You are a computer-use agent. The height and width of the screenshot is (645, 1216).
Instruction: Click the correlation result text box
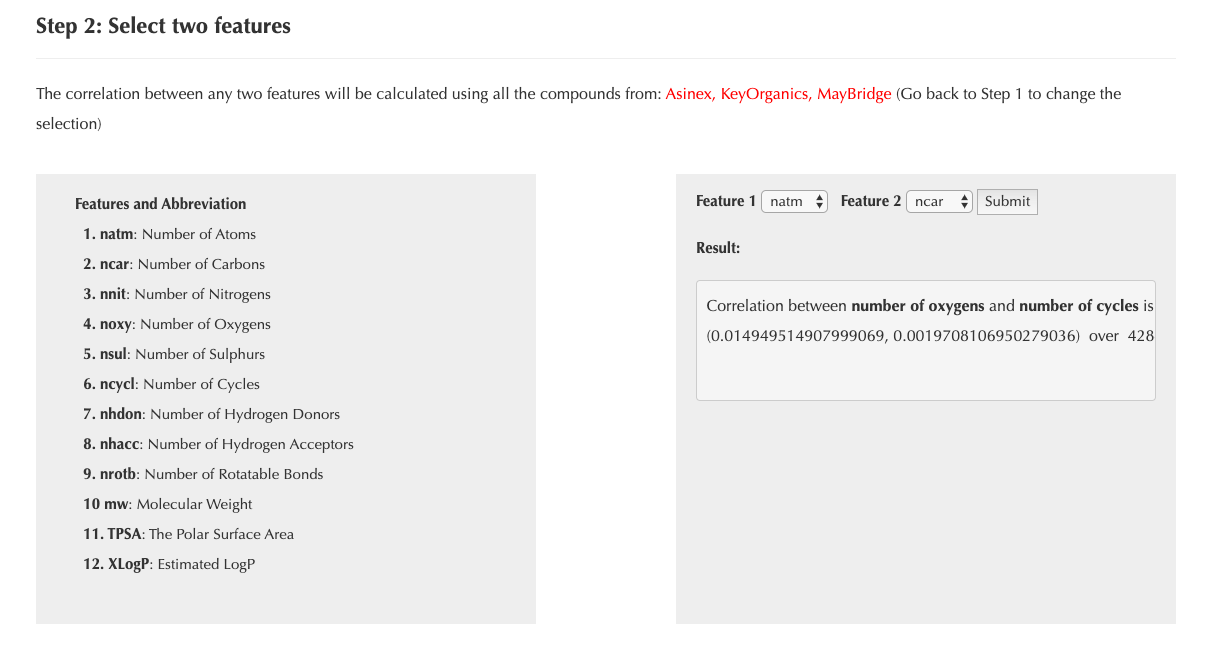[925, 340]
